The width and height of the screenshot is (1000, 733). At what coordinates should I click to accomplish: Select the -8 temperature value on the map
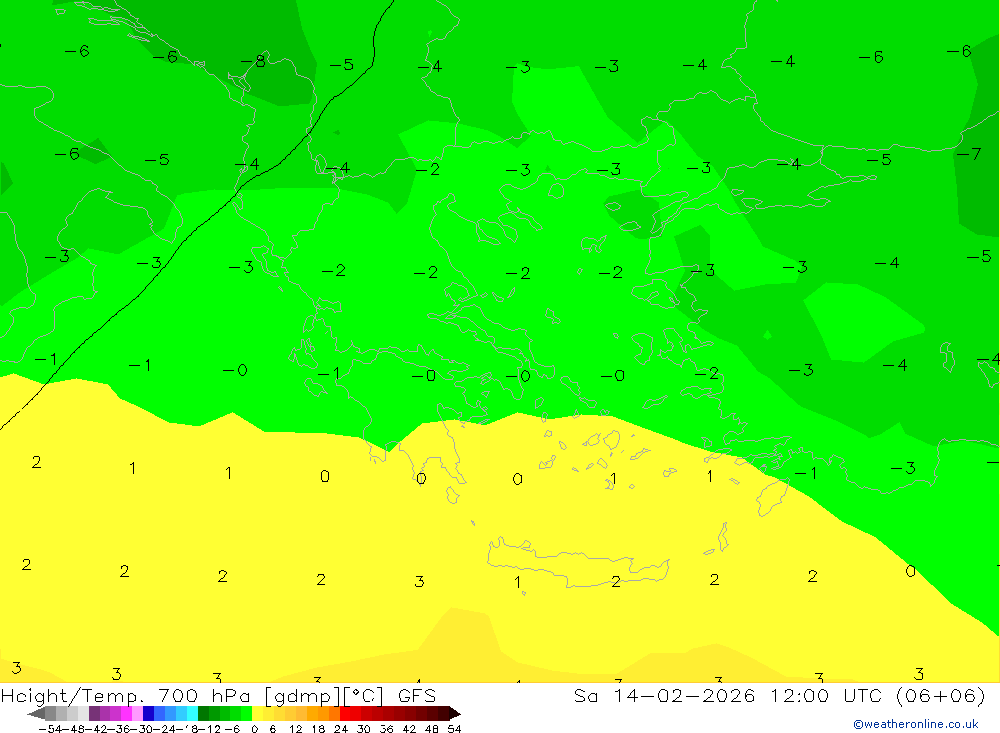click(253, 61)
